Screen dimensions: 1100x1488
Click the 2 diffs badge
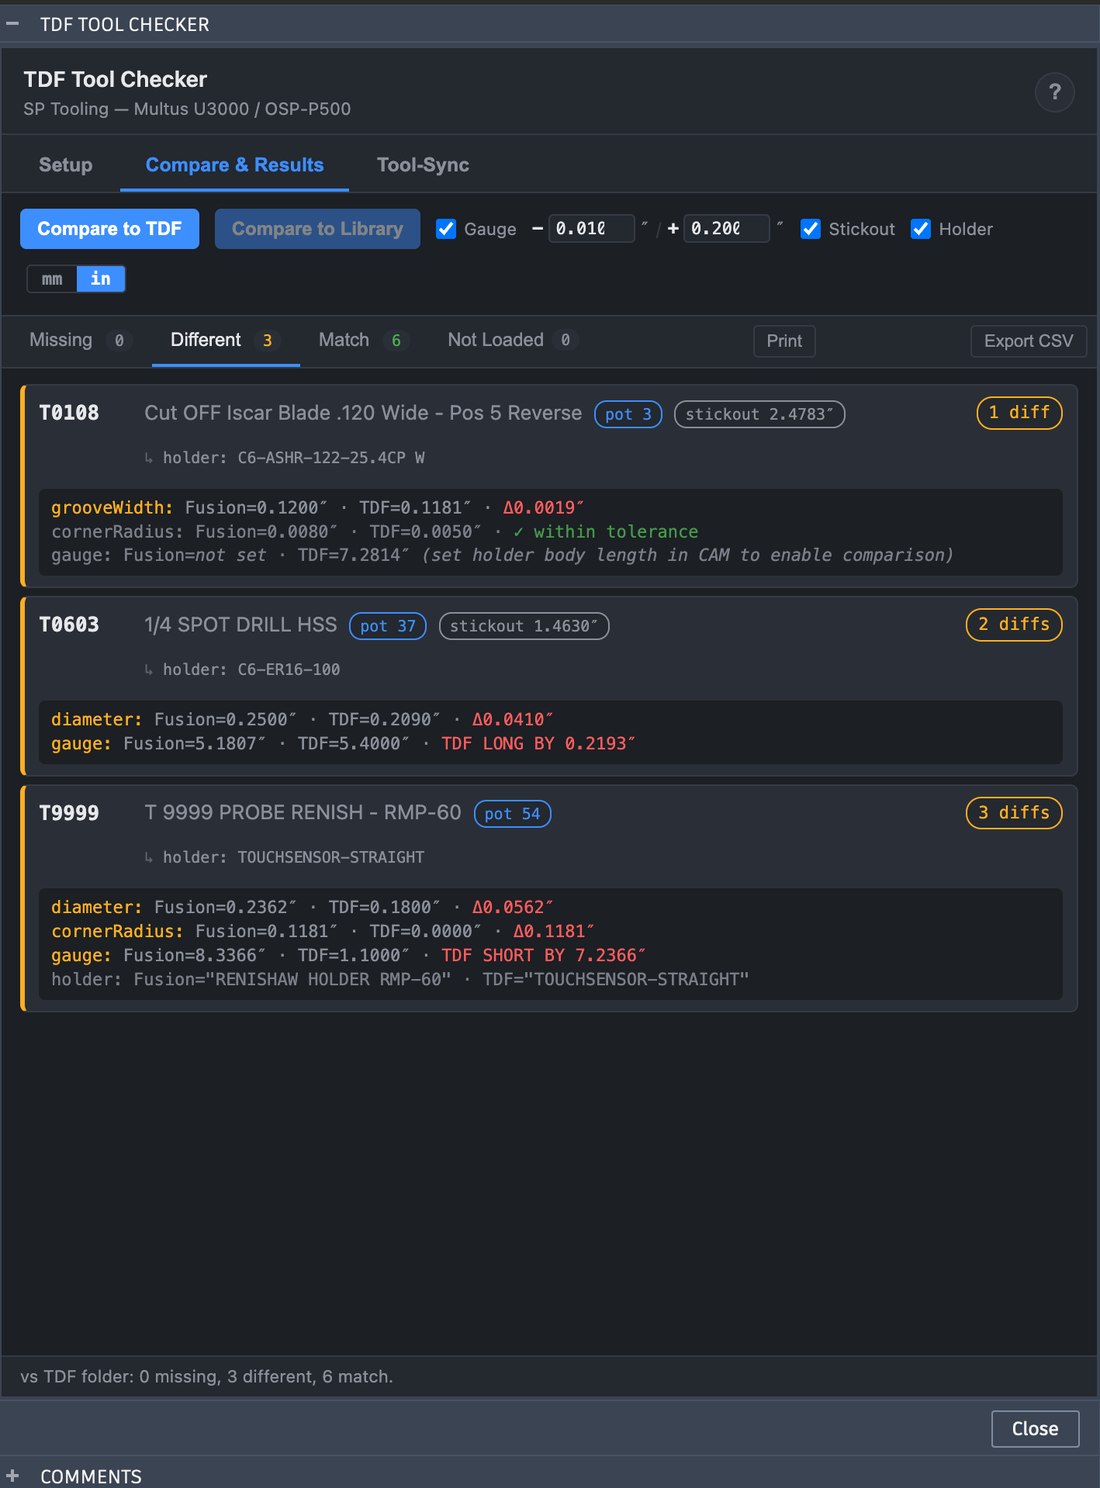click(x=1014, y=624)
